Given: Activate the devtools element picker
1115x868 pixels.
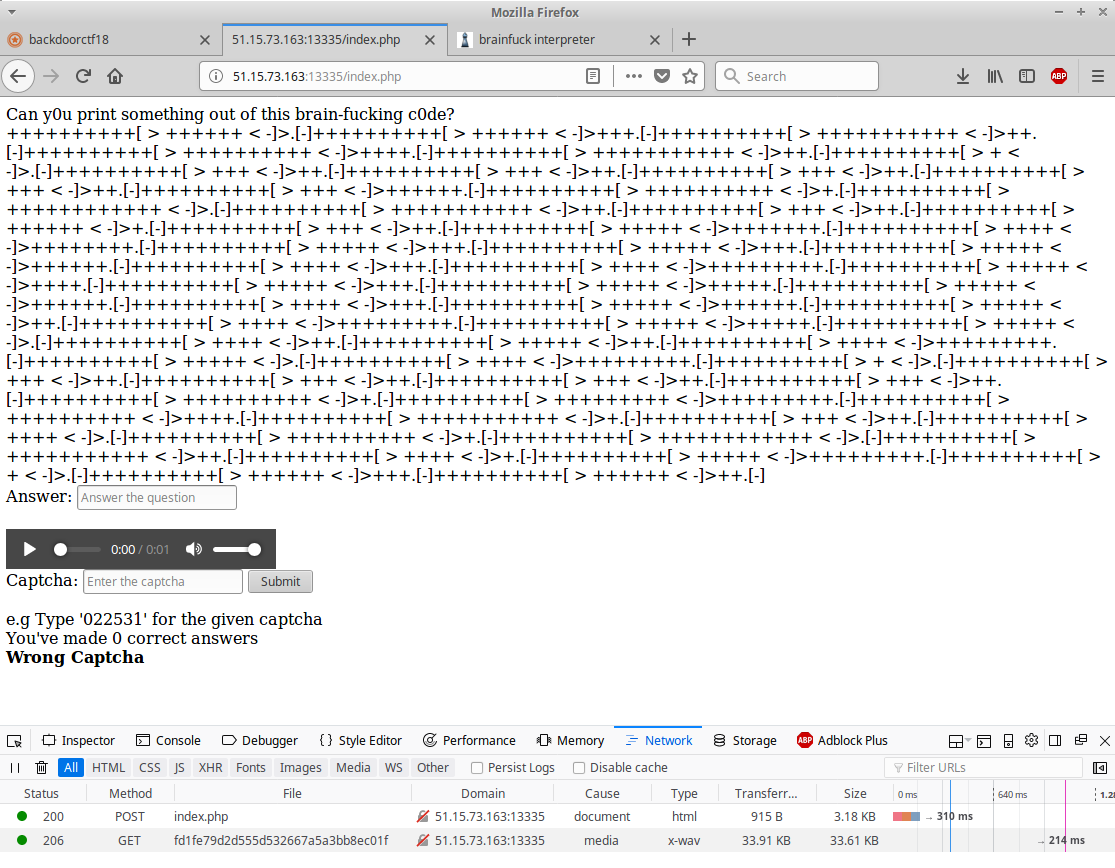Looking at the screenshot, I should [14, 741].
